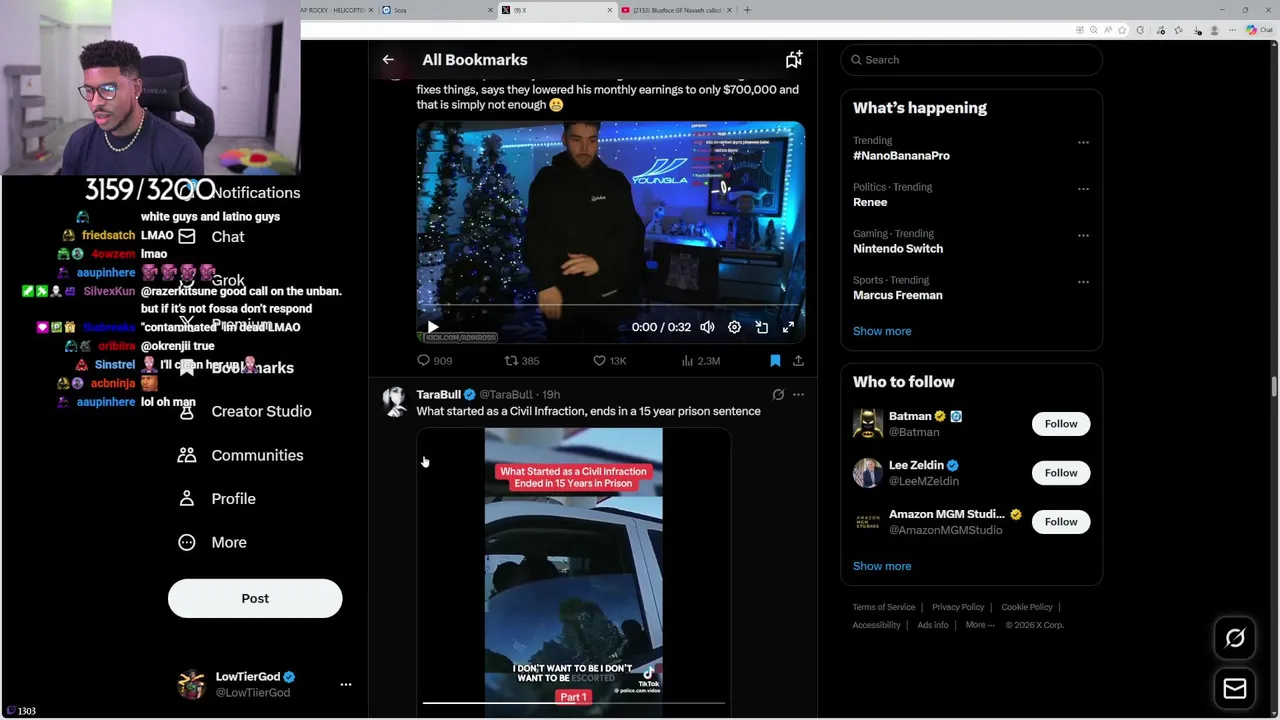Open Profile in sidebar
The image size is (1280, 720).
pos(217,499)
